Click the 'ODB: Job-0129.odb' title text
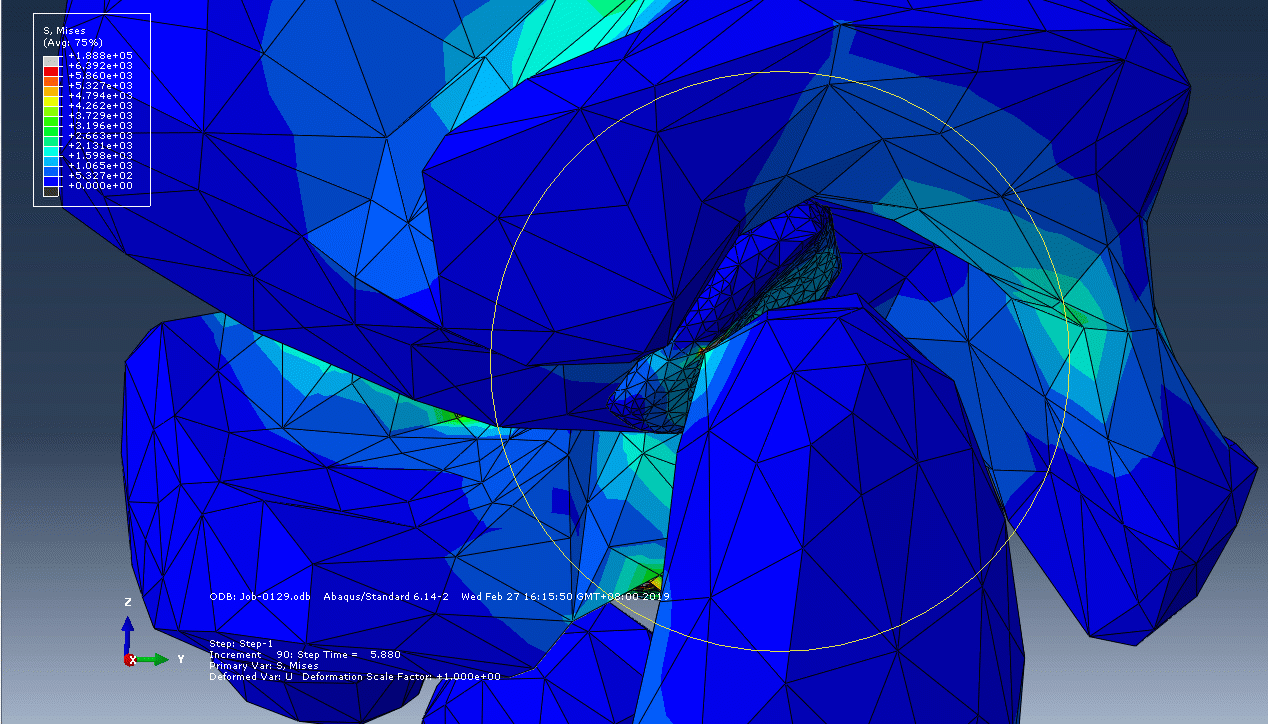The image size is (1268, 724). (x=260, y=597)
